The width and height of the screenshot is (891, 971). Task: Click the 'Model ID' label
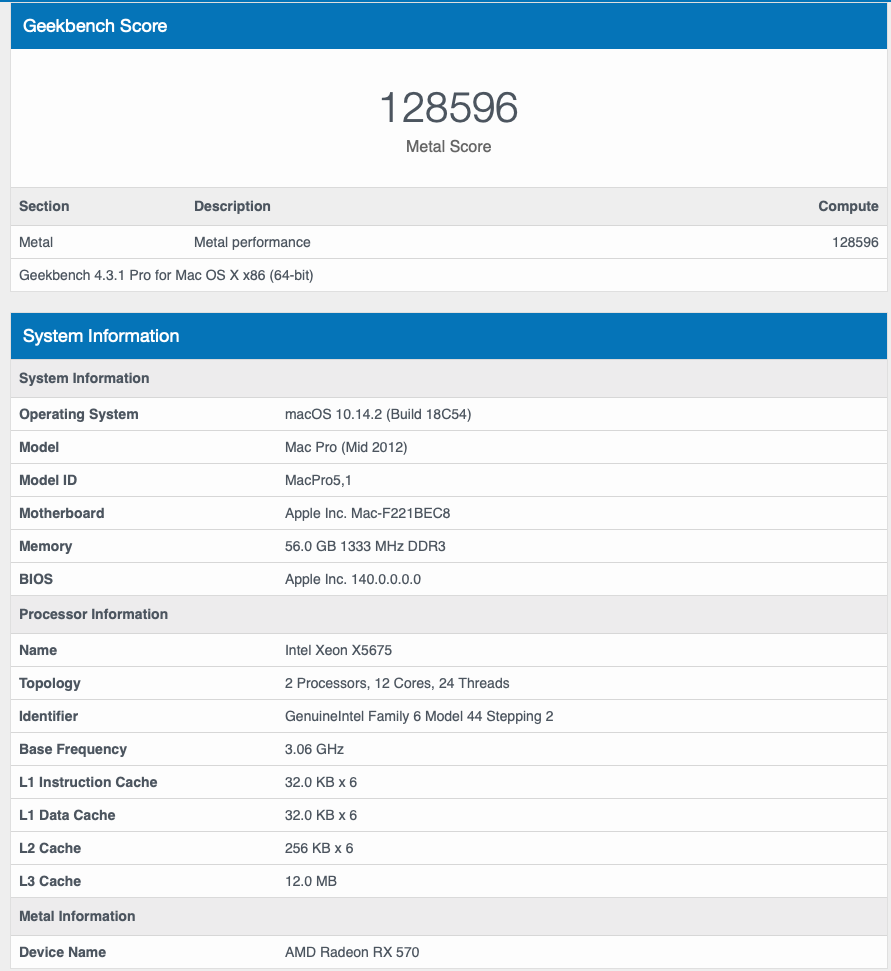(48, 480)
